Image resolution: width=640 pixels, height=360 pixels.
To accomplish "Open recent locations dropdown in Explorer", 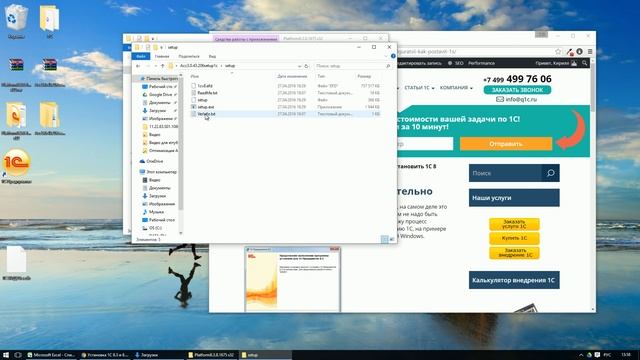I will pos(155,66).
